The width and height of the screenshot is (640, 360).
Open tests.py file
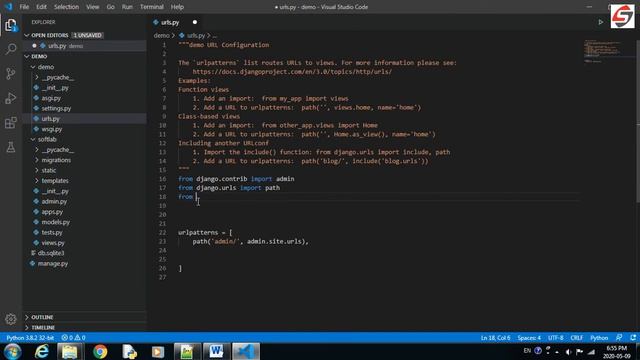tap(84, 232)
